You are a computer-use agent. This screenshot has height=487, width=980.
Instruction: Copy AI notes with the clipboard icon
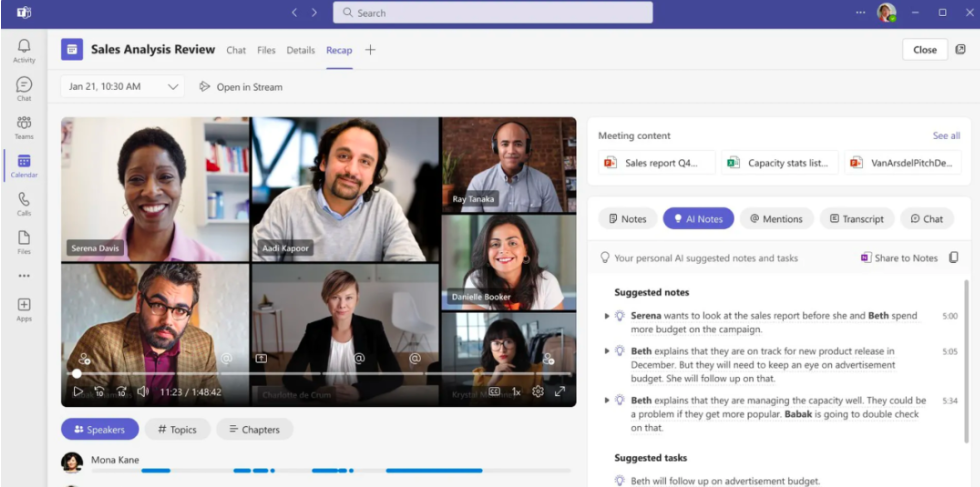(x=954, y=258)
